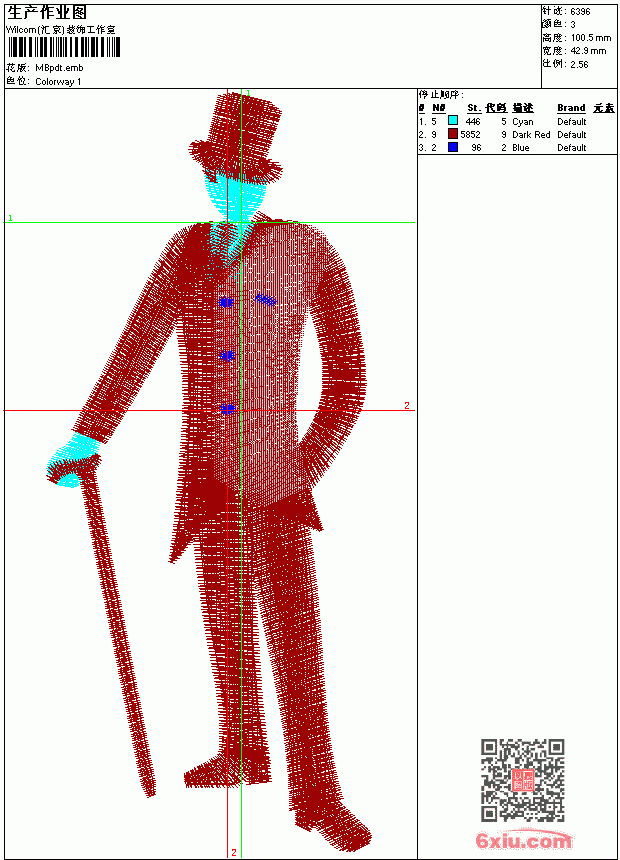Click the red guide marker labeled 2
This screenshot has width=620, height=860.
tap(407, 405)
